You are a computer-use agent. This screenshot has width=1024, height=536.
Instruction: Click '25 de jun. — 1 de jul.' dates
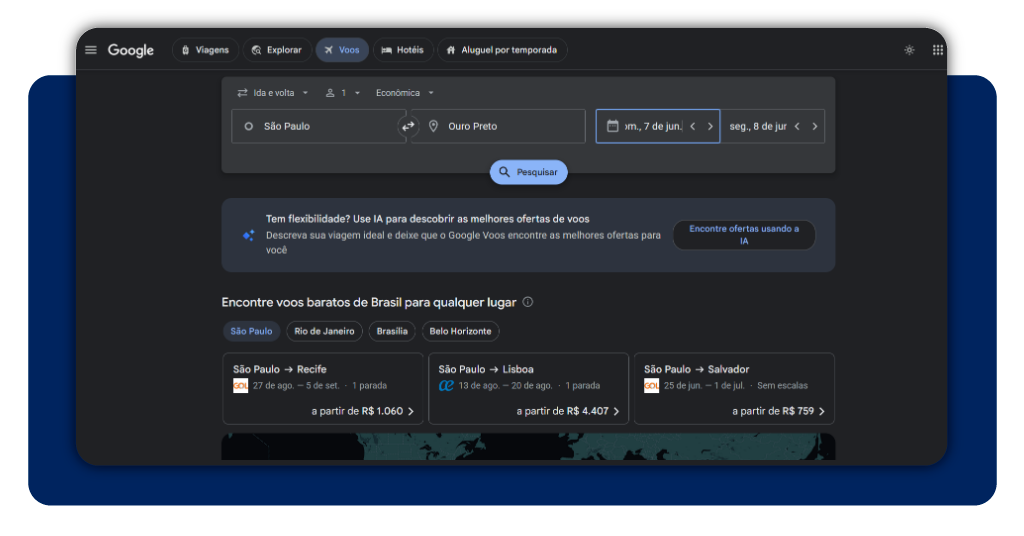pyautogui.click(x=704, y=386)
